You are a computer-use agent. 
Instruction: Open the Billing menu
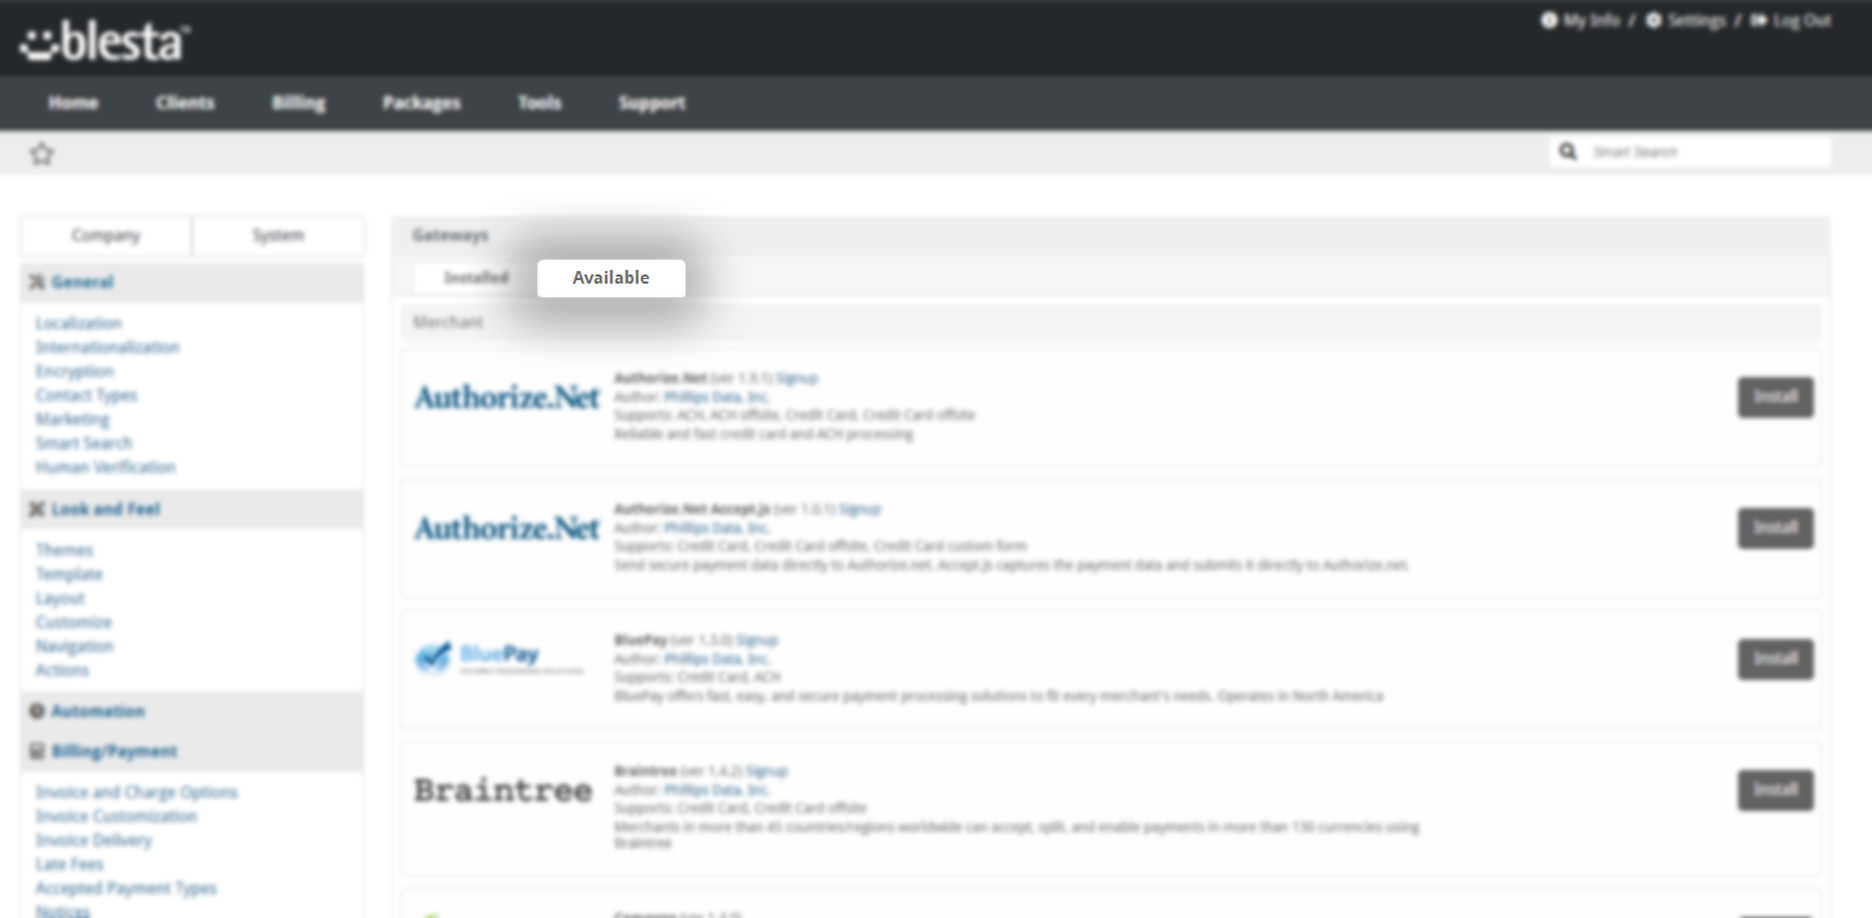tap(298, 103)
